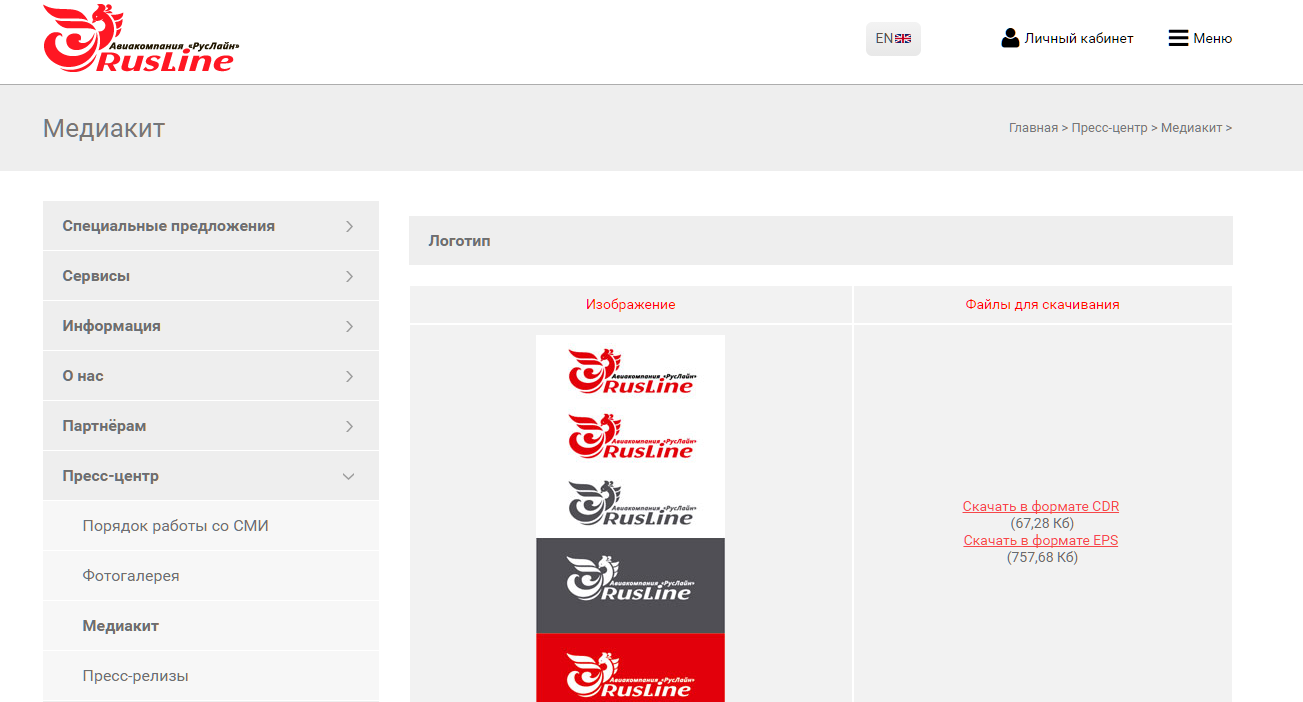1303x702 pixels.
Task: Select the Пресс-центр sidebar item
Action: 211,476
